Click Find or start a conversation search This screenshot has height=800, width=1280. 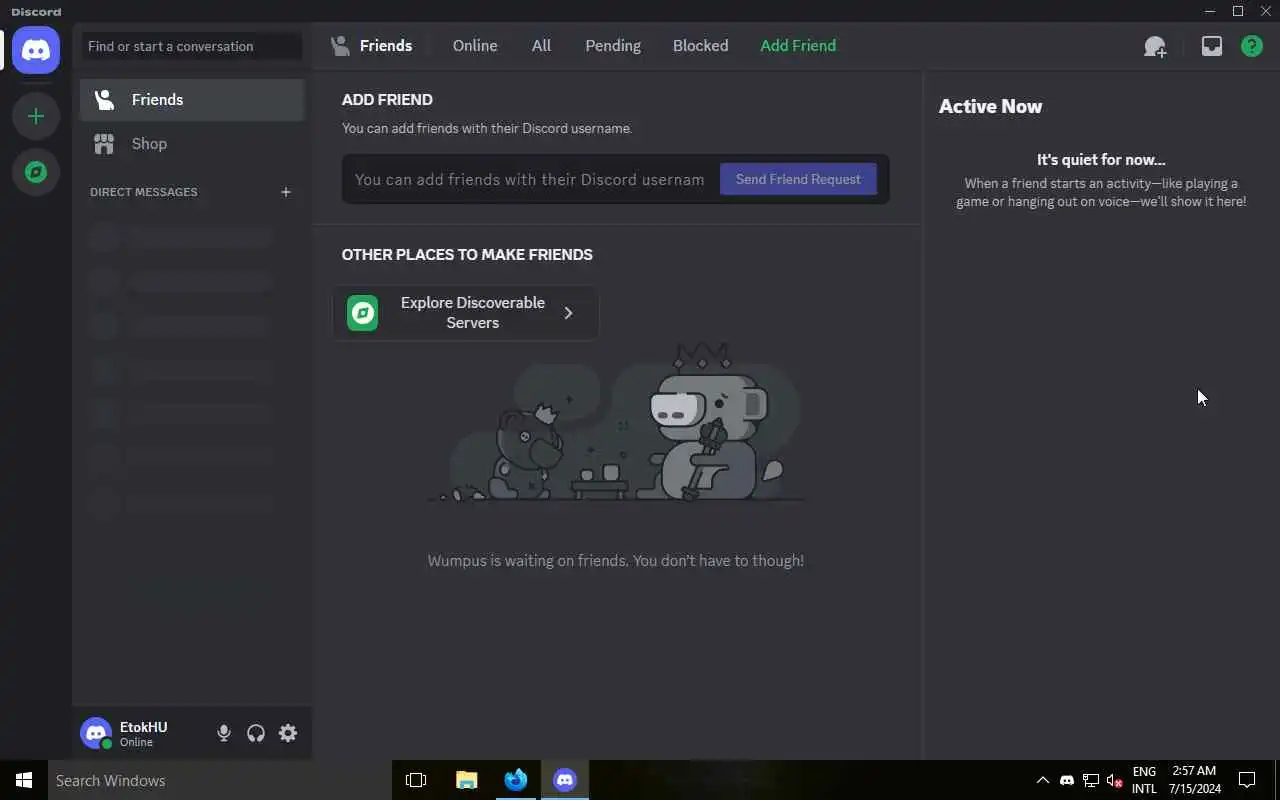(192, 46)
